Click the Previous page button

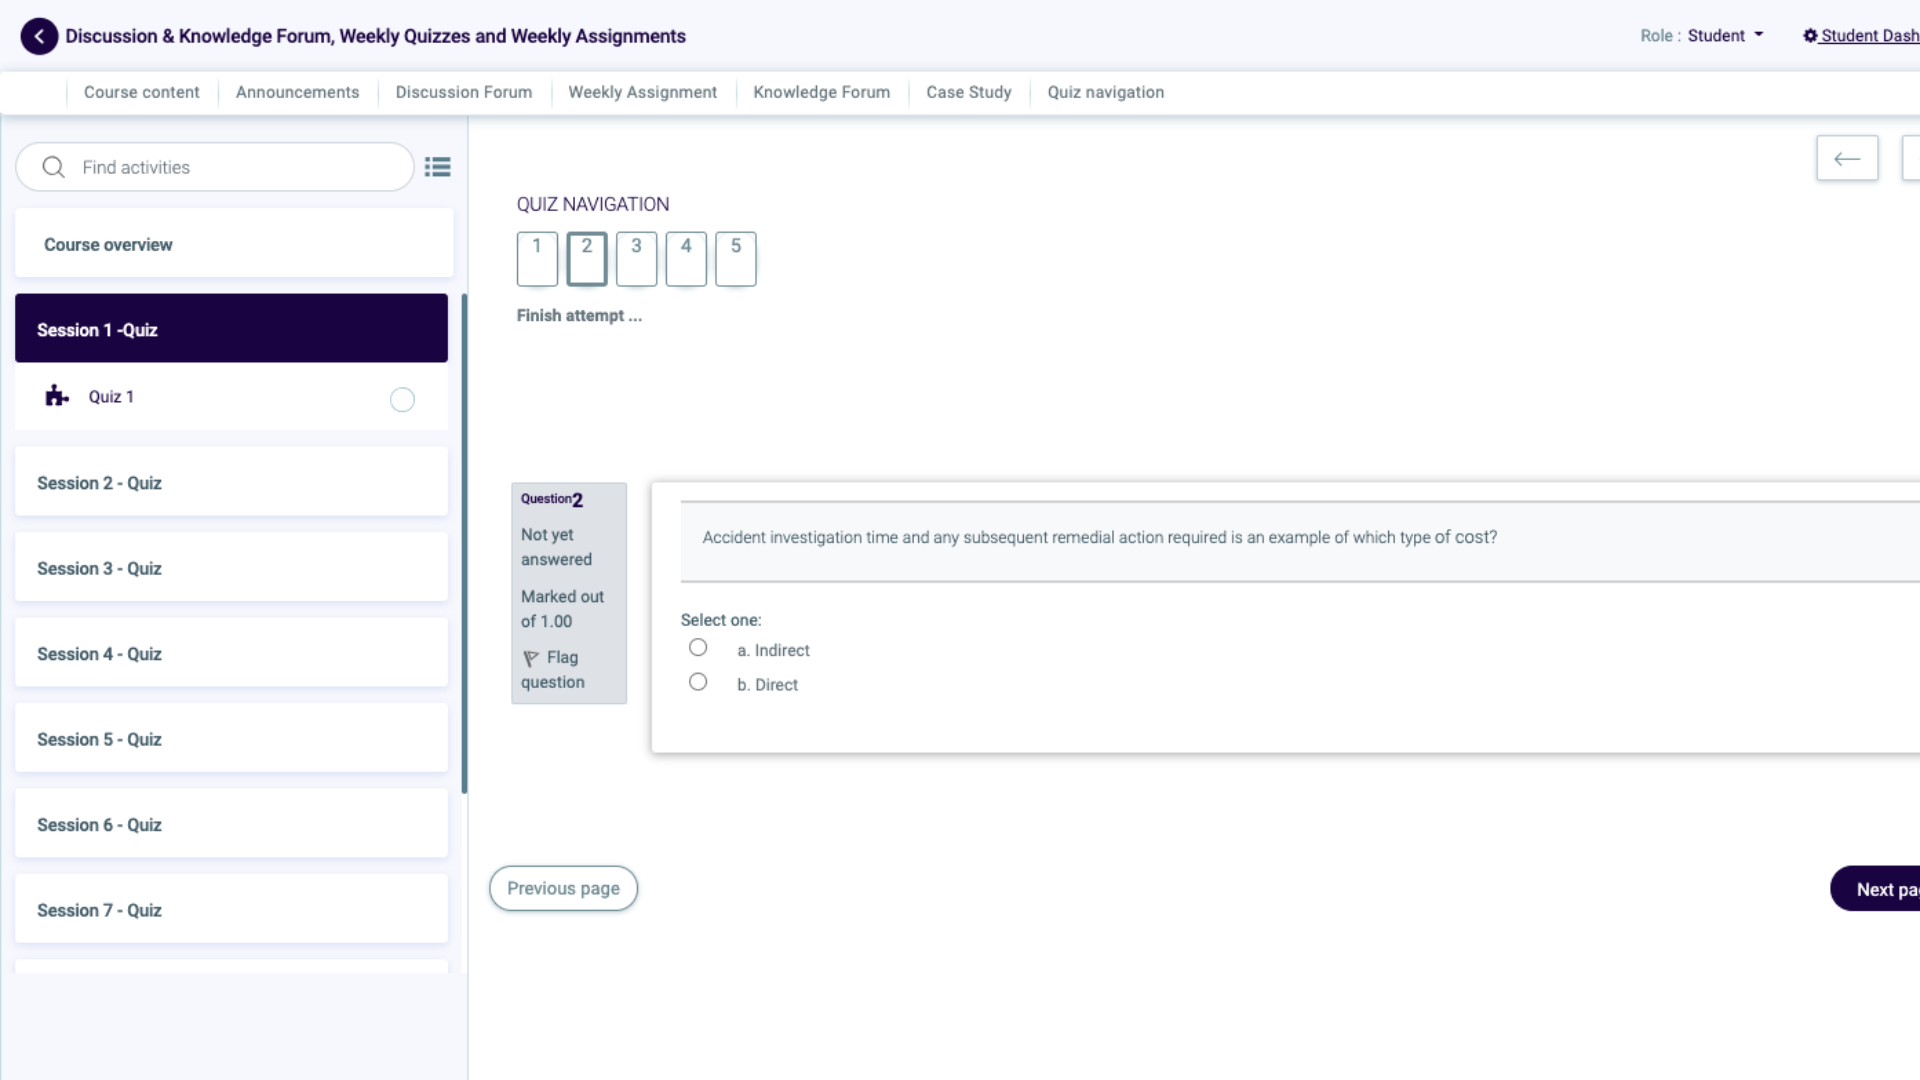pyautogui.click(x=563, y=888)
